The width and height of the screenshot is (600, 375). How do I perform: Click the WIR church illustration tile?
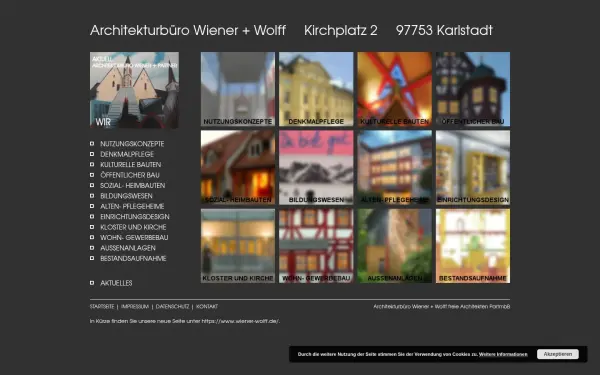(x=134, y=90)
